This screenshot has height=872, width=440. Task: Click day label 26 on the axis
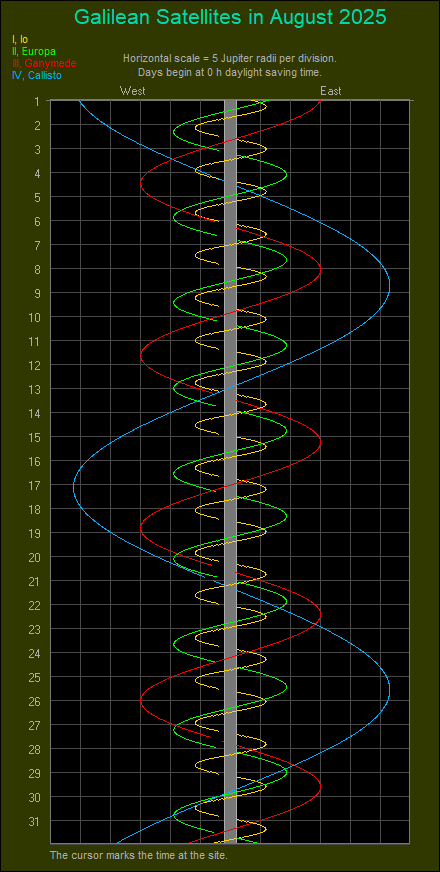point(34,701)
